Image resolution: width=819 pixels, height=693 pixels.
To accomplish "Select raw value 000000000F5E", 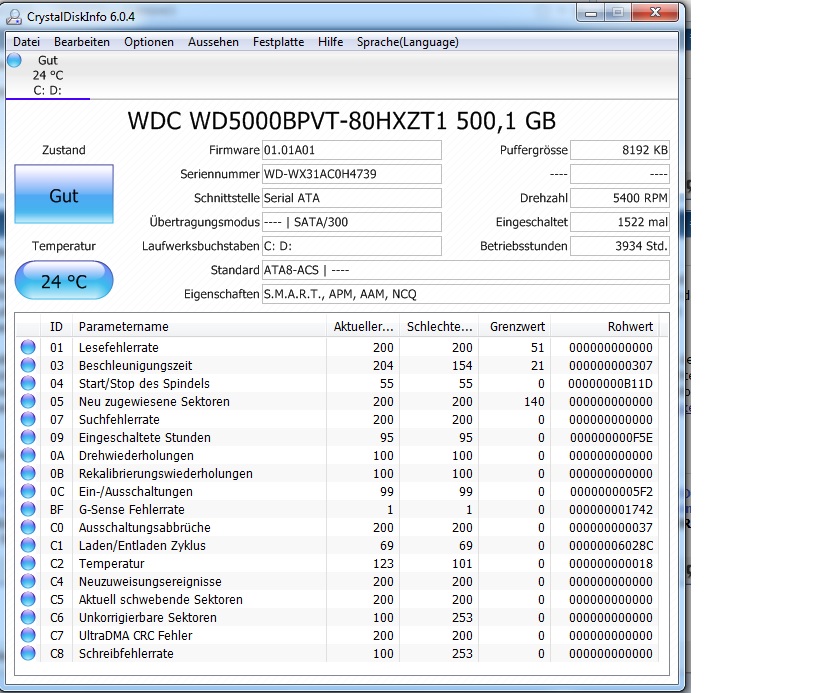I will [611, 438].
